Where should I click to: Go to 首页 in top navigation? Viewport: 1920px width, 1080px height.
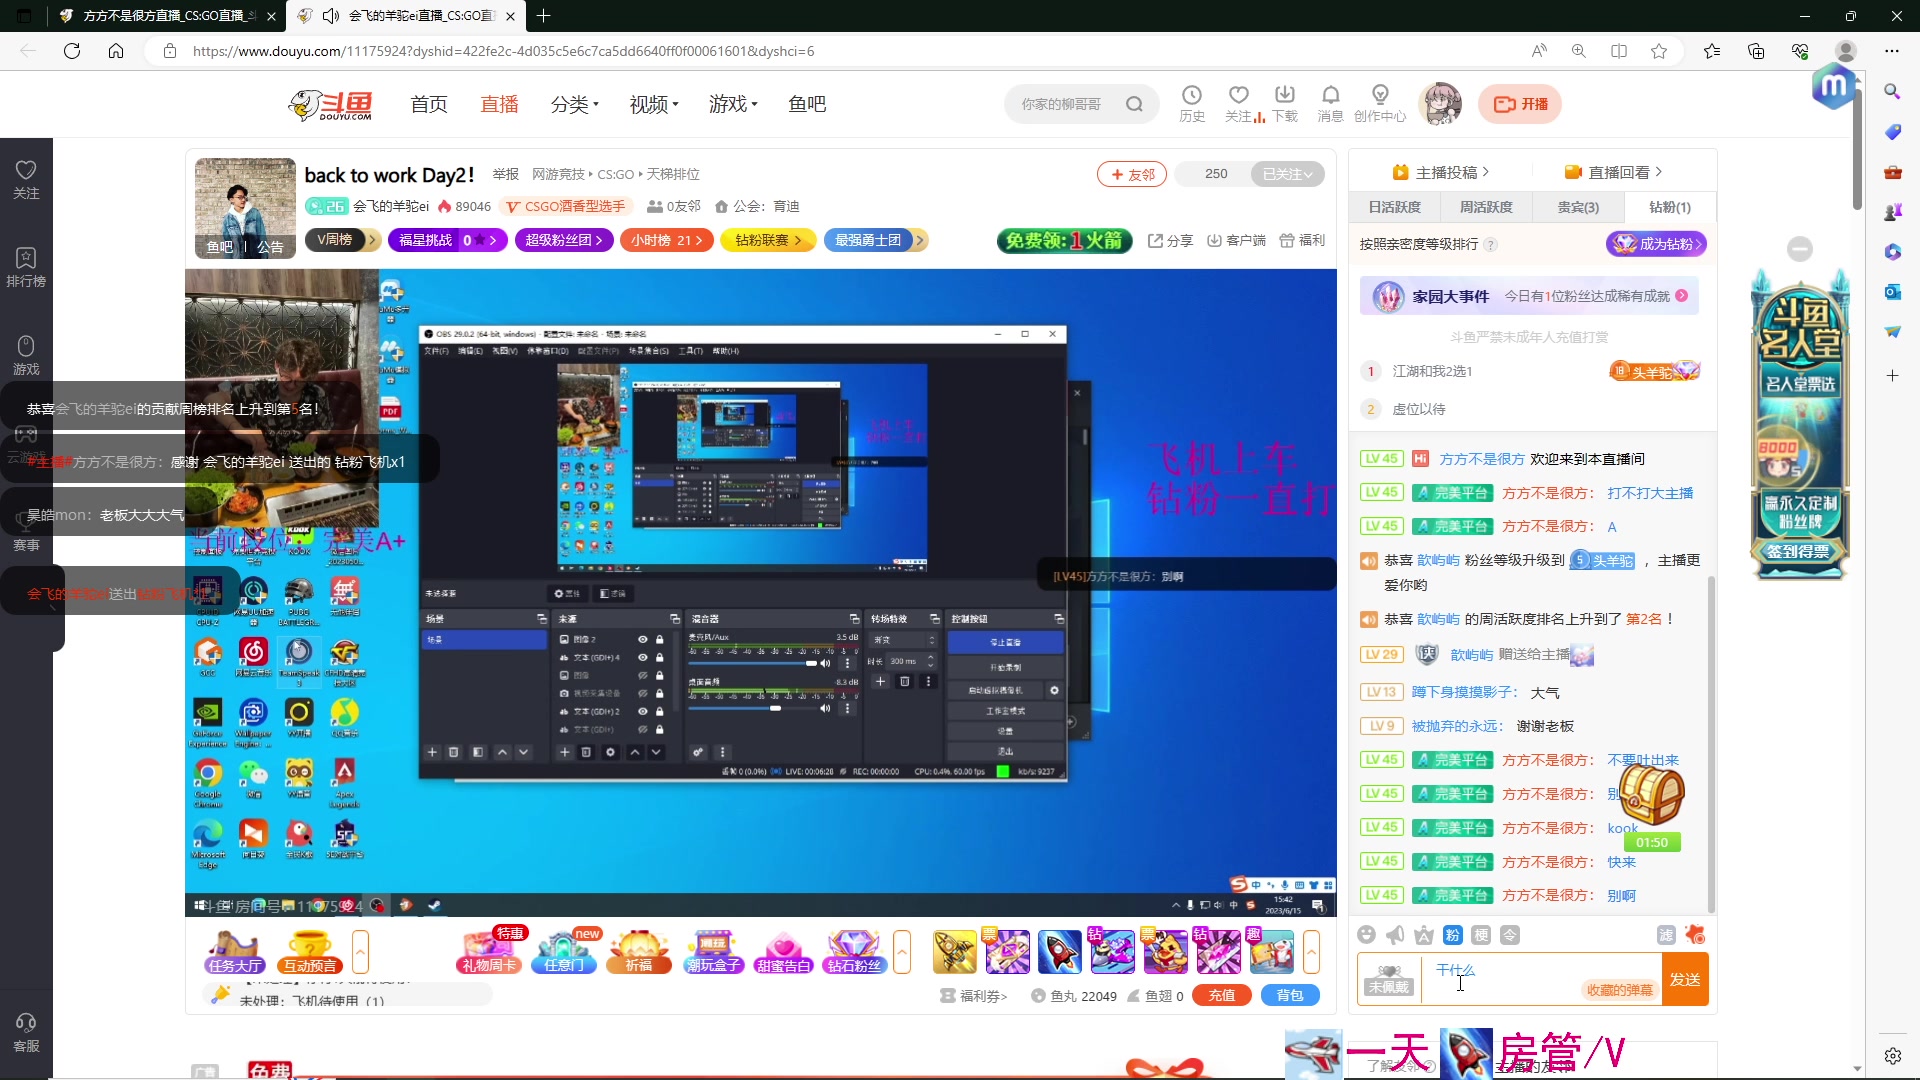(x=429, y=104)
